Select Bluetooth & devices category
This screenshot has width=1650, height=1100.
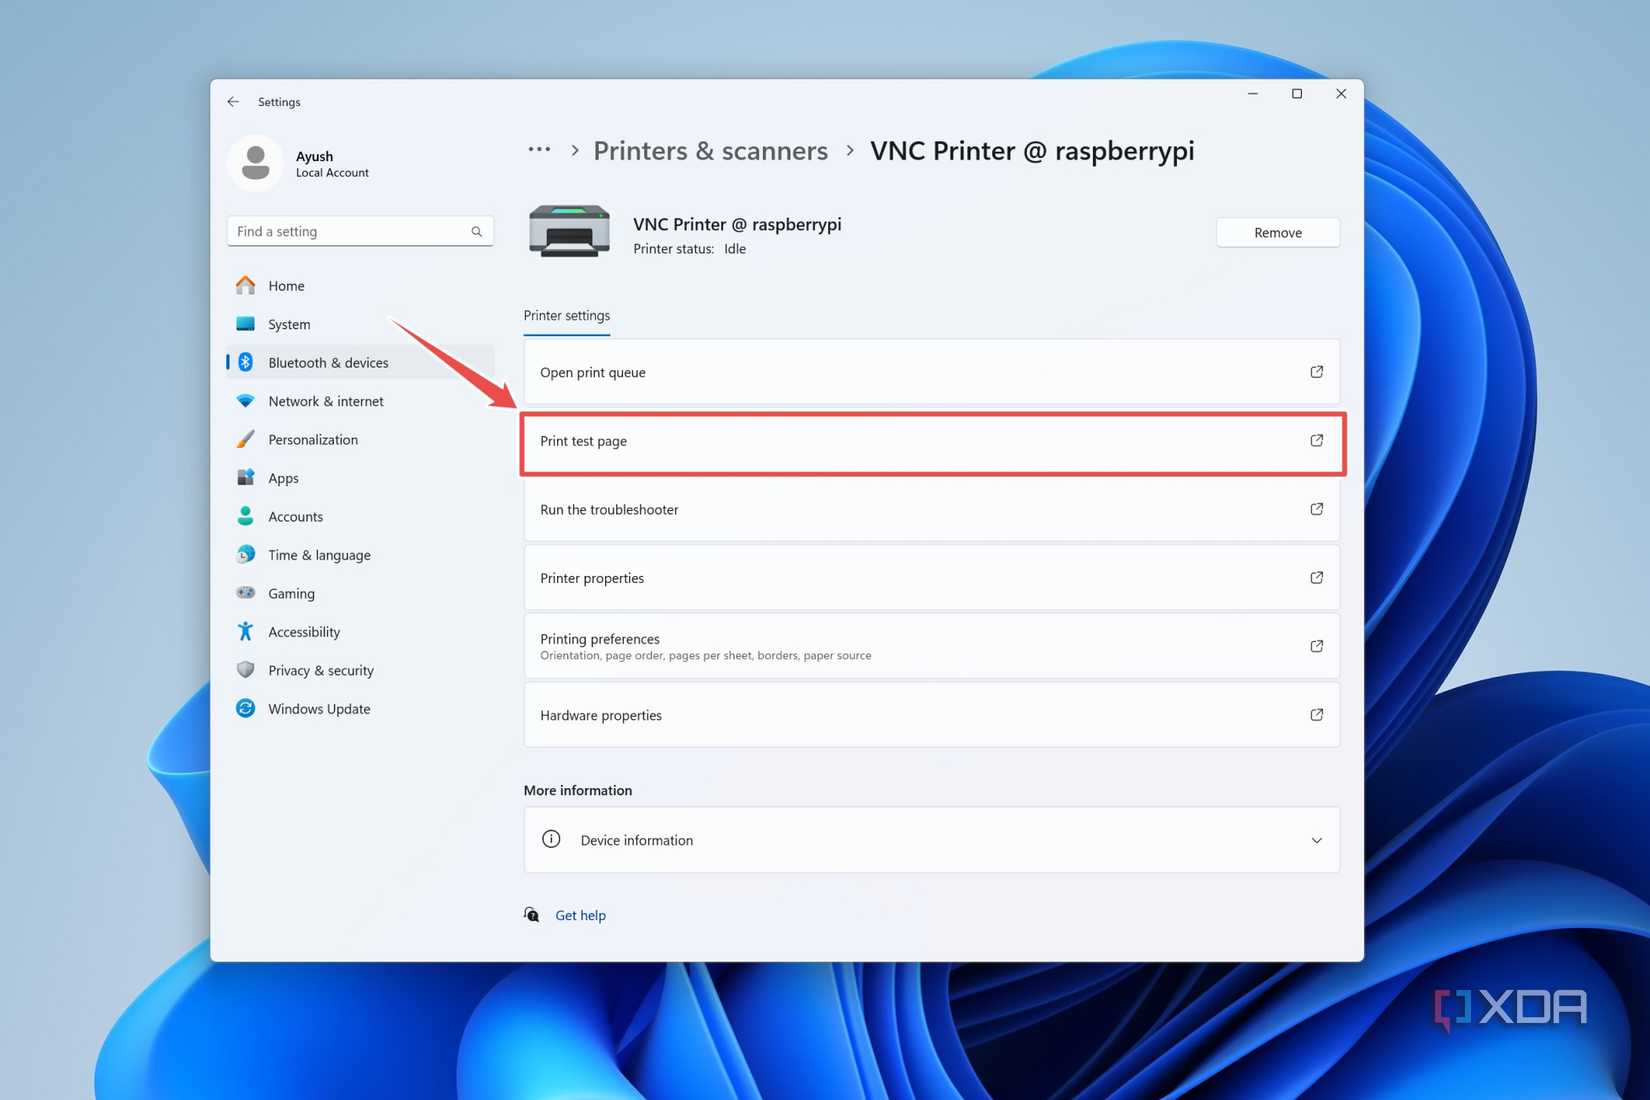click(361, 362)
